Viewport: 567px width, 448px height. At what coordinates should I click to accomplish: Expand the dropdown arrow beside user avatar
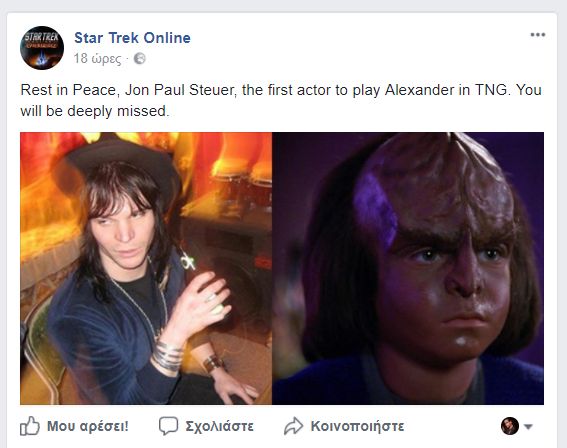tap(528, 427)
